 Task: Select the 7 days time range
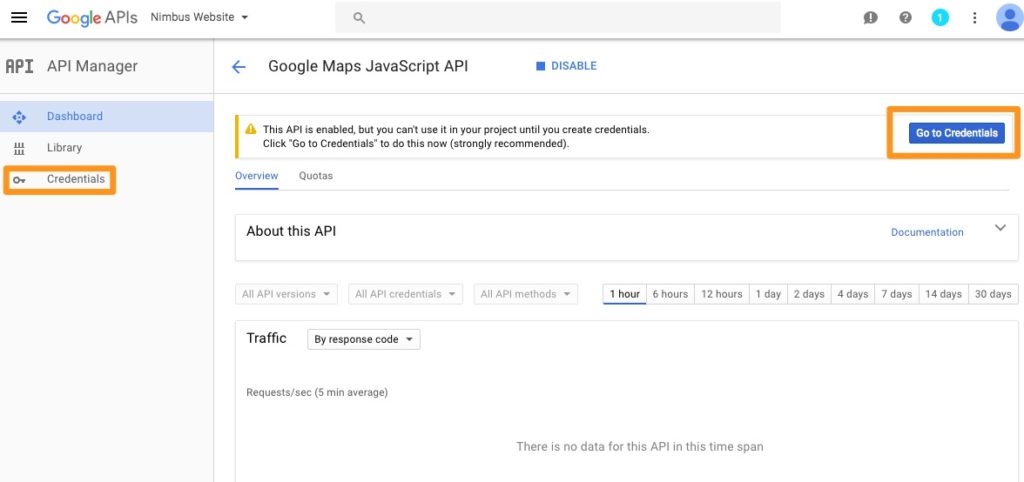point(895,294)
